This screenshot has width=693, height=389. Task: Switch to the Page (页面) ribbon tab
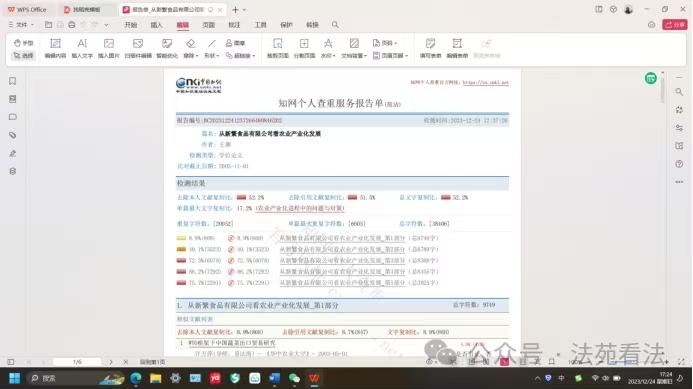(209, 25)
